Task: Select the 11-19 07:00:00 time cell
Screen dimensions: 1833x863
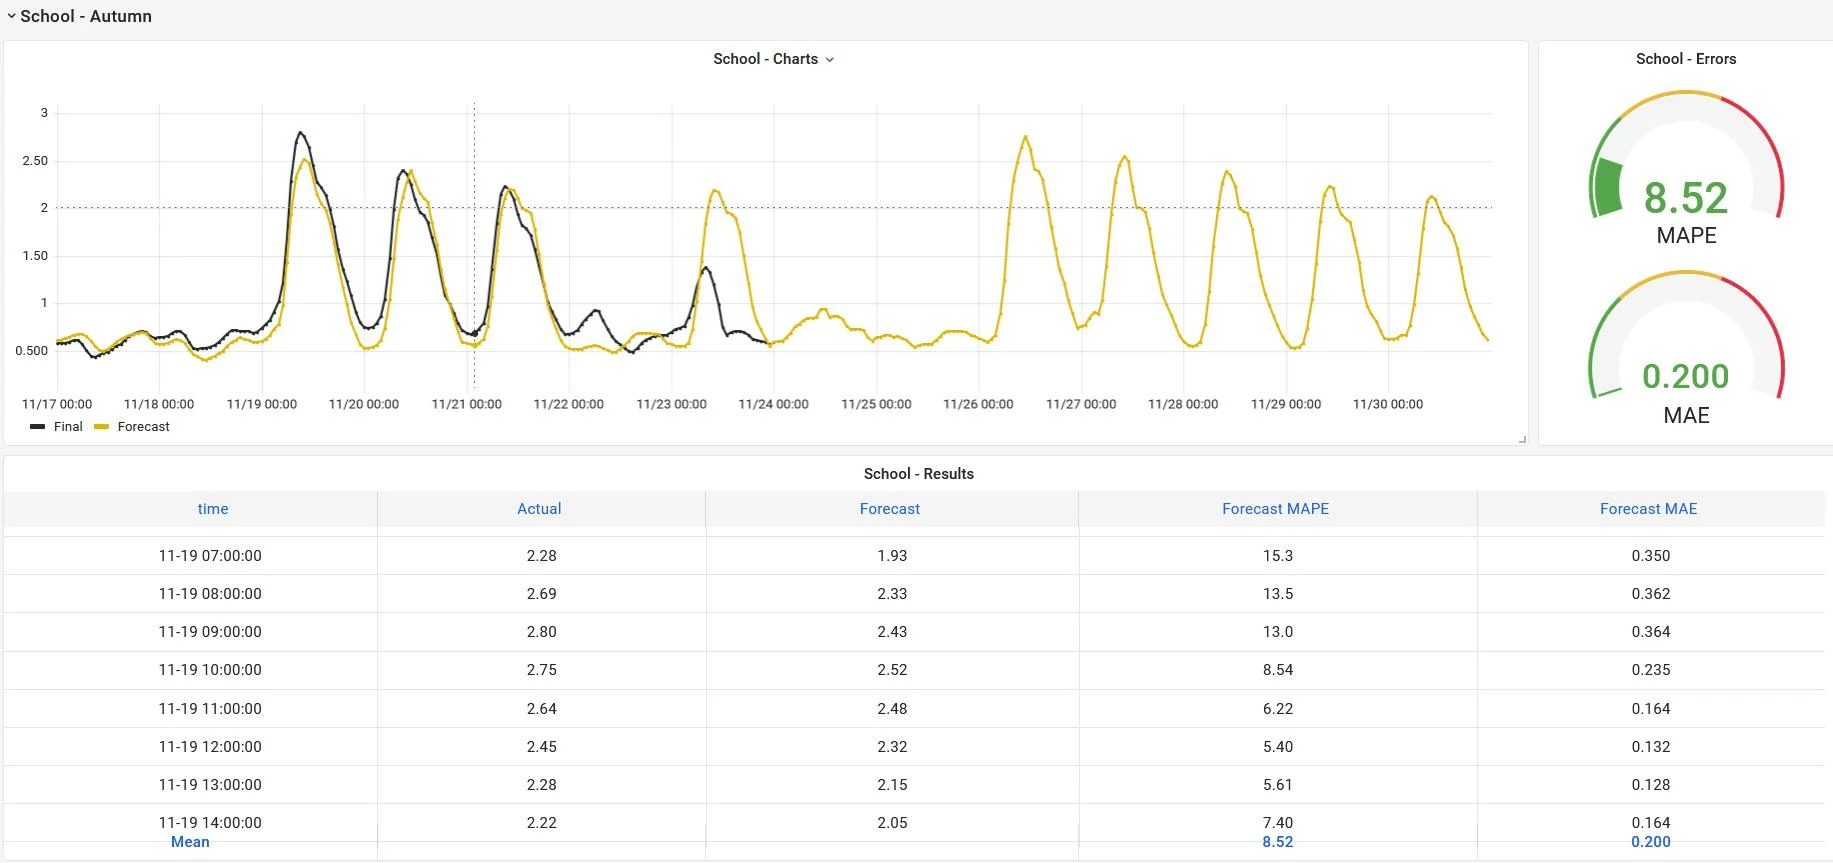Action: 210,556
